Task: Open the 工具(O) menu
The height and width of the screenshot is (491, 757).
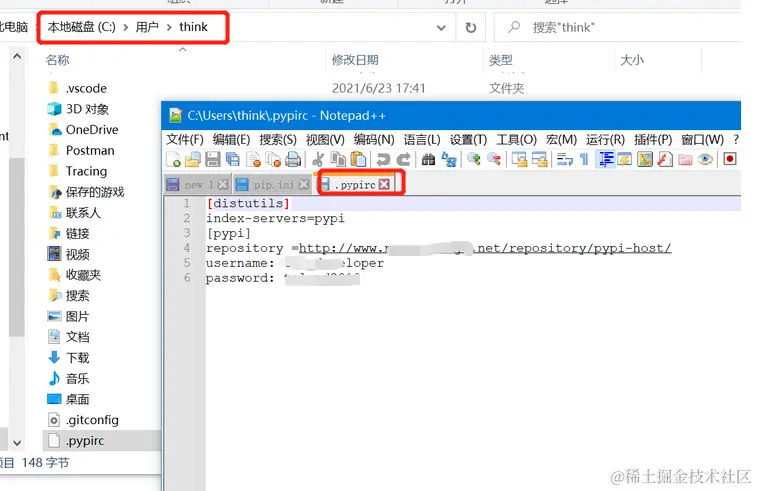Action: pos(516,140)
